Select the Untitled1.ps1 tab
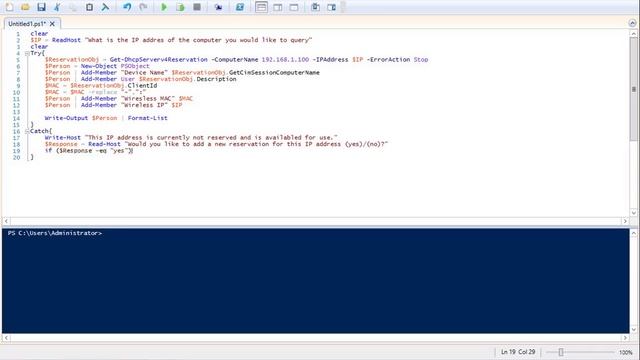The image size is (640, 360). click(27, 24)
